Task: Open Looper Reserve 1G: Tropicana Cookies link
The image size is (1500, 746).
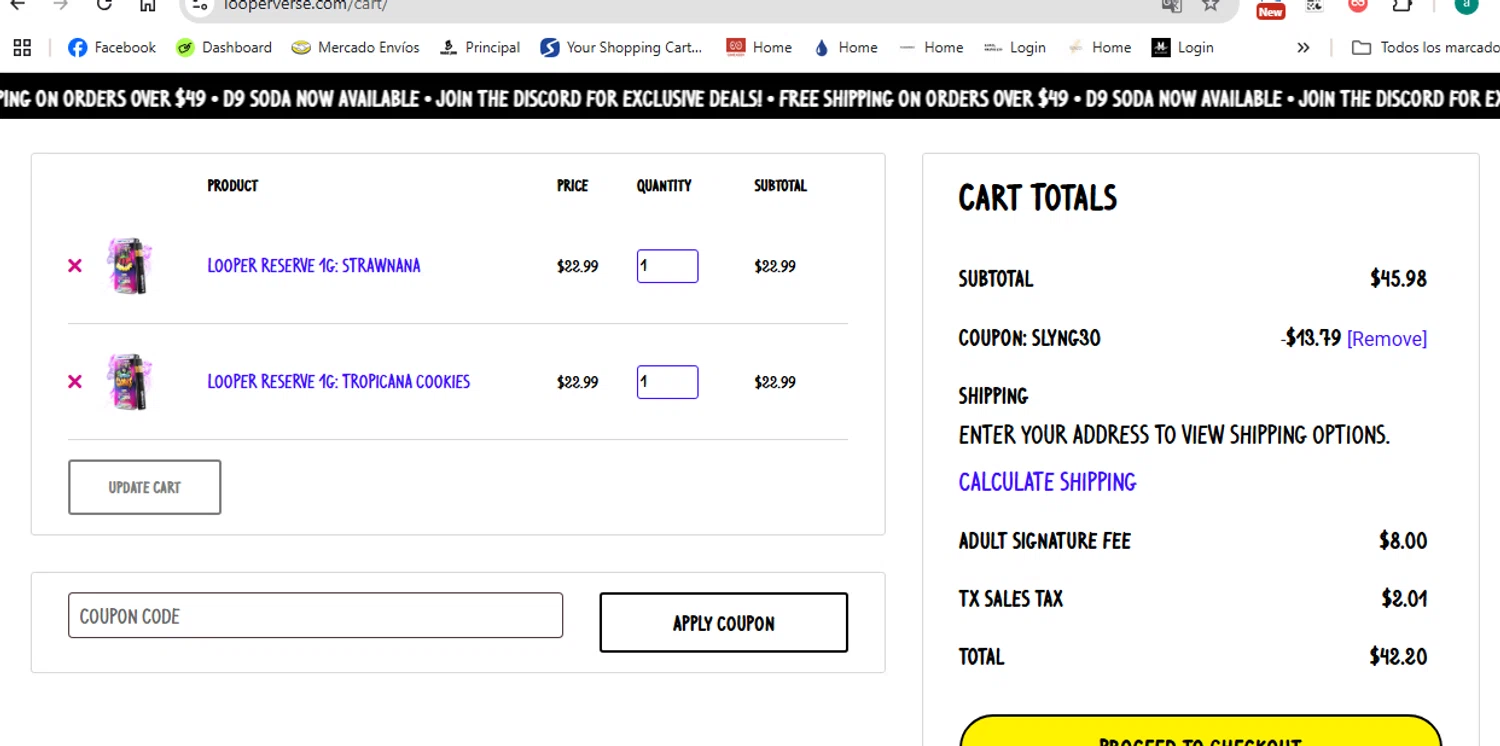Action: coord(339,382)
